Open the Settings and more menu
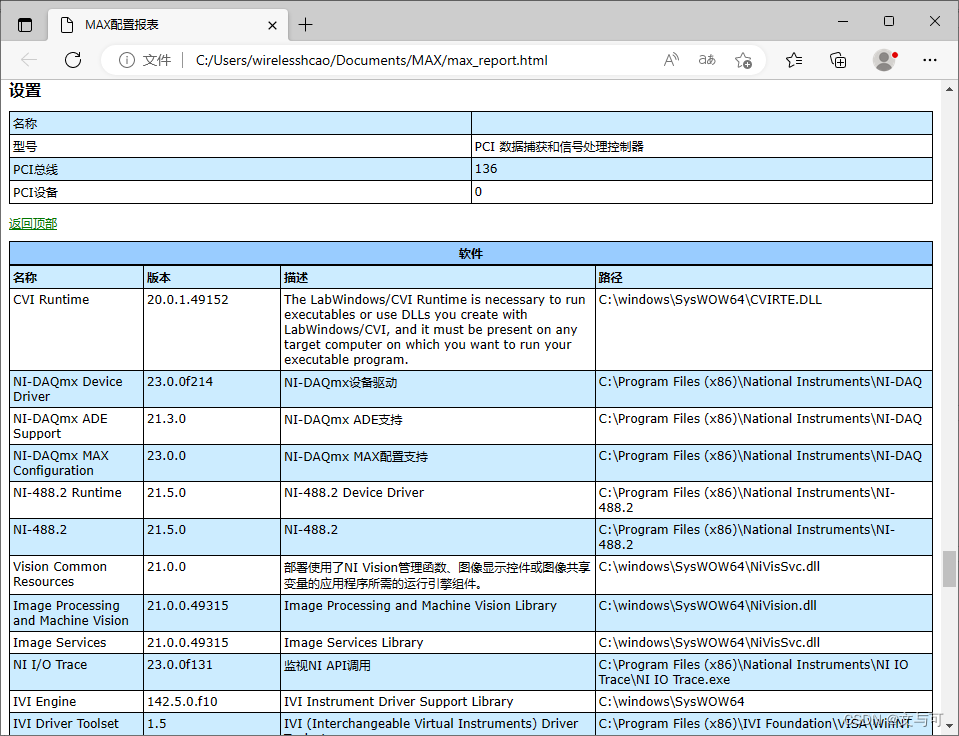The width and height of the screenshot is (959, 736). (x=930, y=60)
